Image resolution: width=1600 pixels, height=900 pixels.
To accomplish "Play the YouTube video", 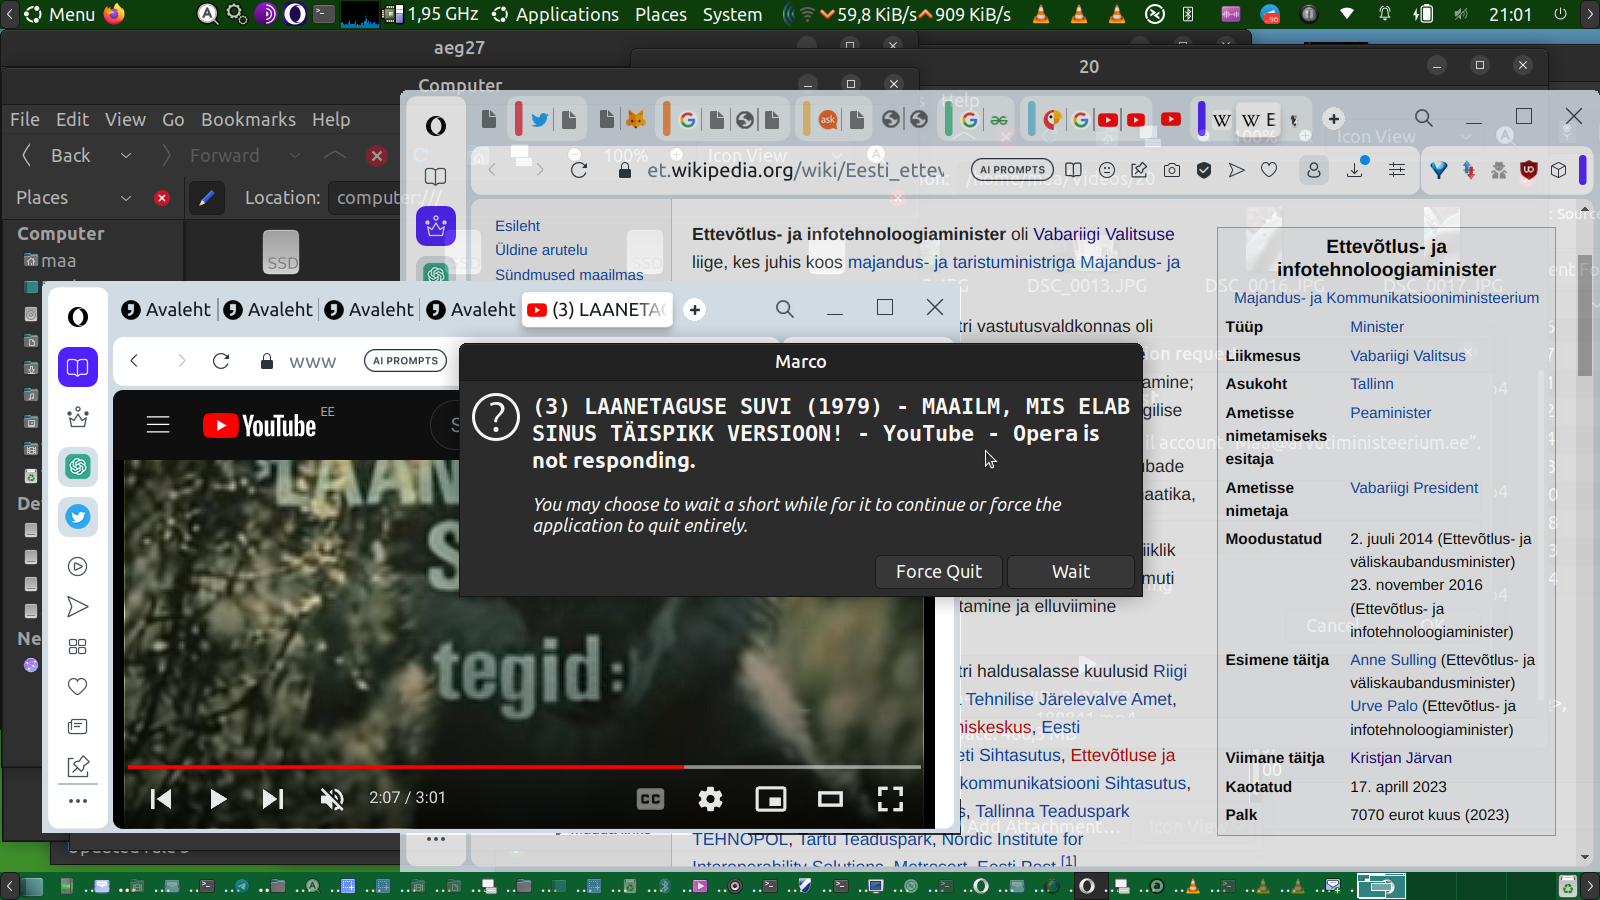I will click(x=218, y=798).
